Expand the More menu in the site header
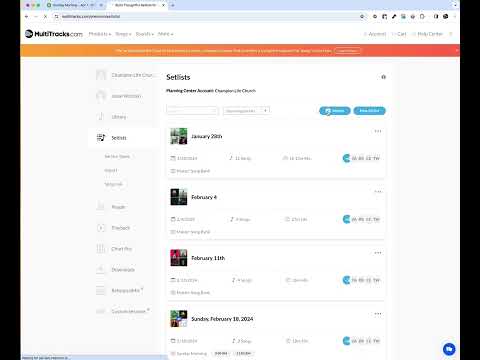 [x=165, y=34]
